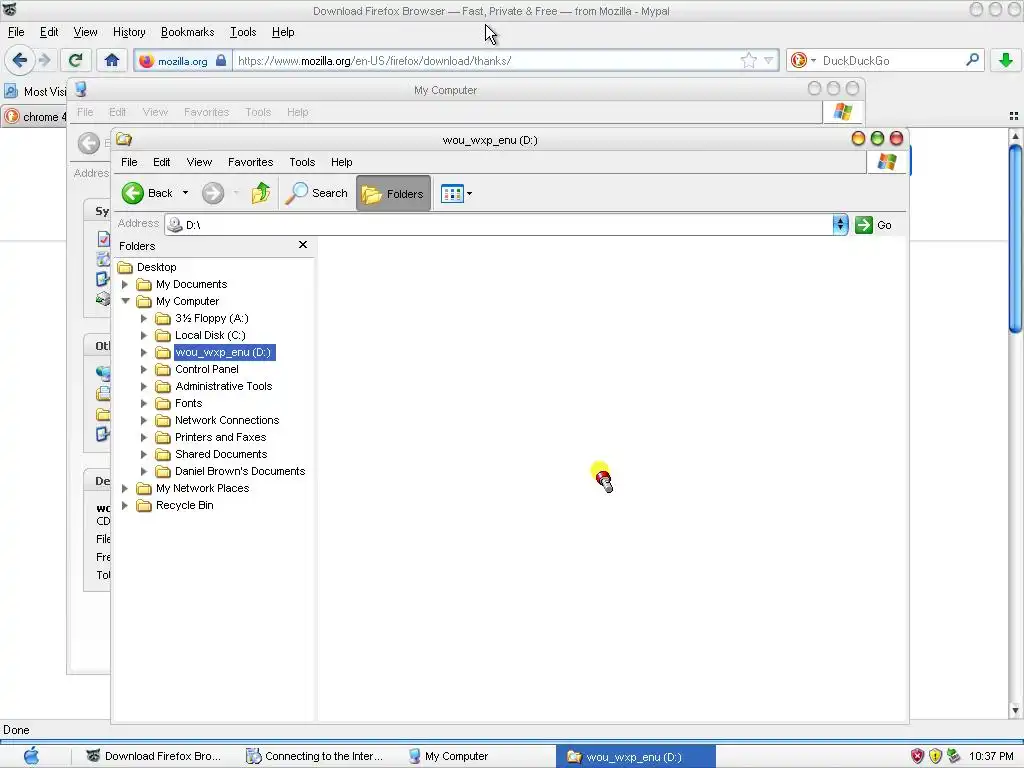
Task: Open Mypal Bookmarks menu
Action: tap(187, 32)
